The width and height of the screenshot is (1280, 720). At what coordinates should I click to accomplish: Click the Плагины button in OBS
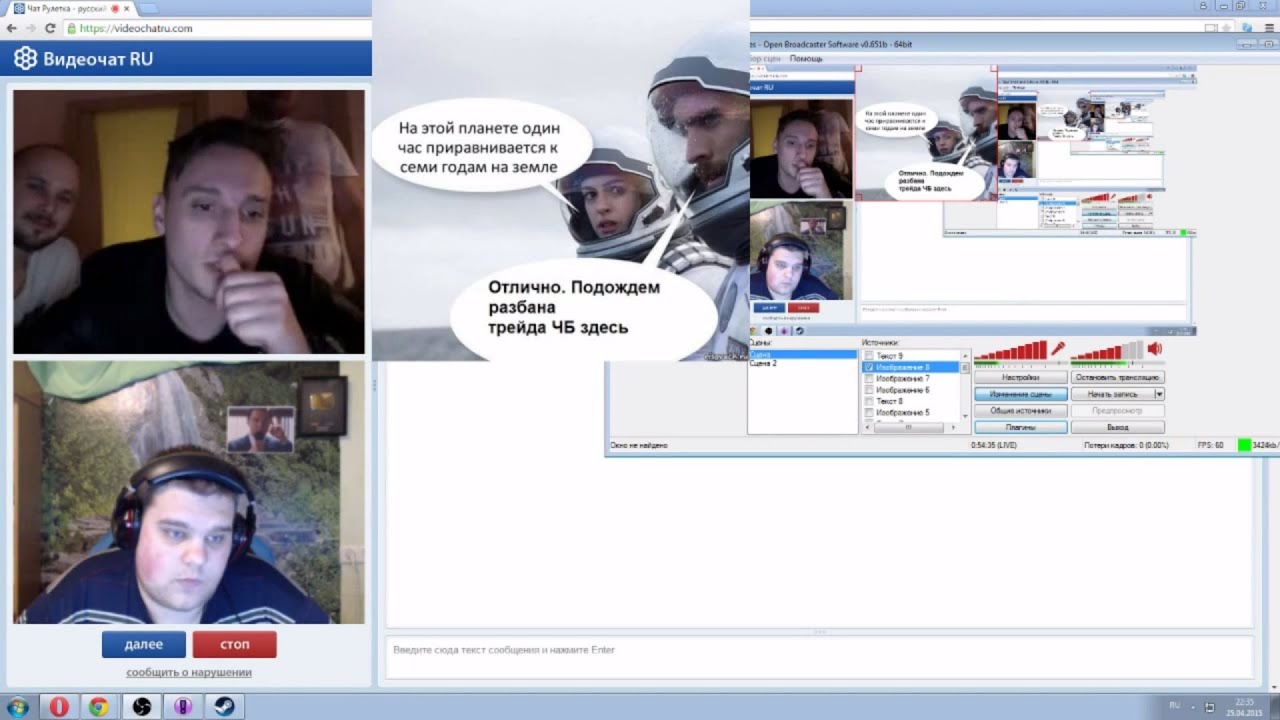1021,427
